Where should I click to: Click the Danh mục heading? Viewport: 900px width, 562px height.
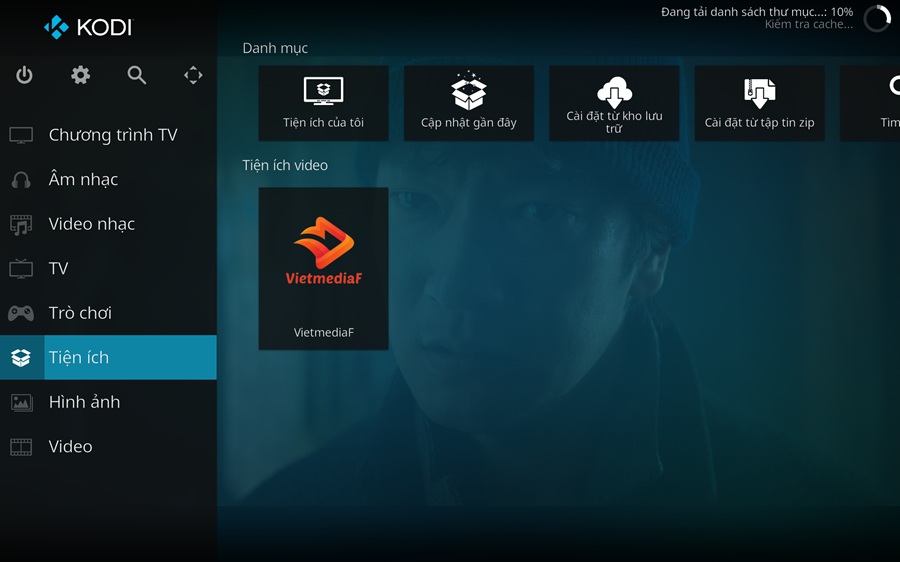275,48
